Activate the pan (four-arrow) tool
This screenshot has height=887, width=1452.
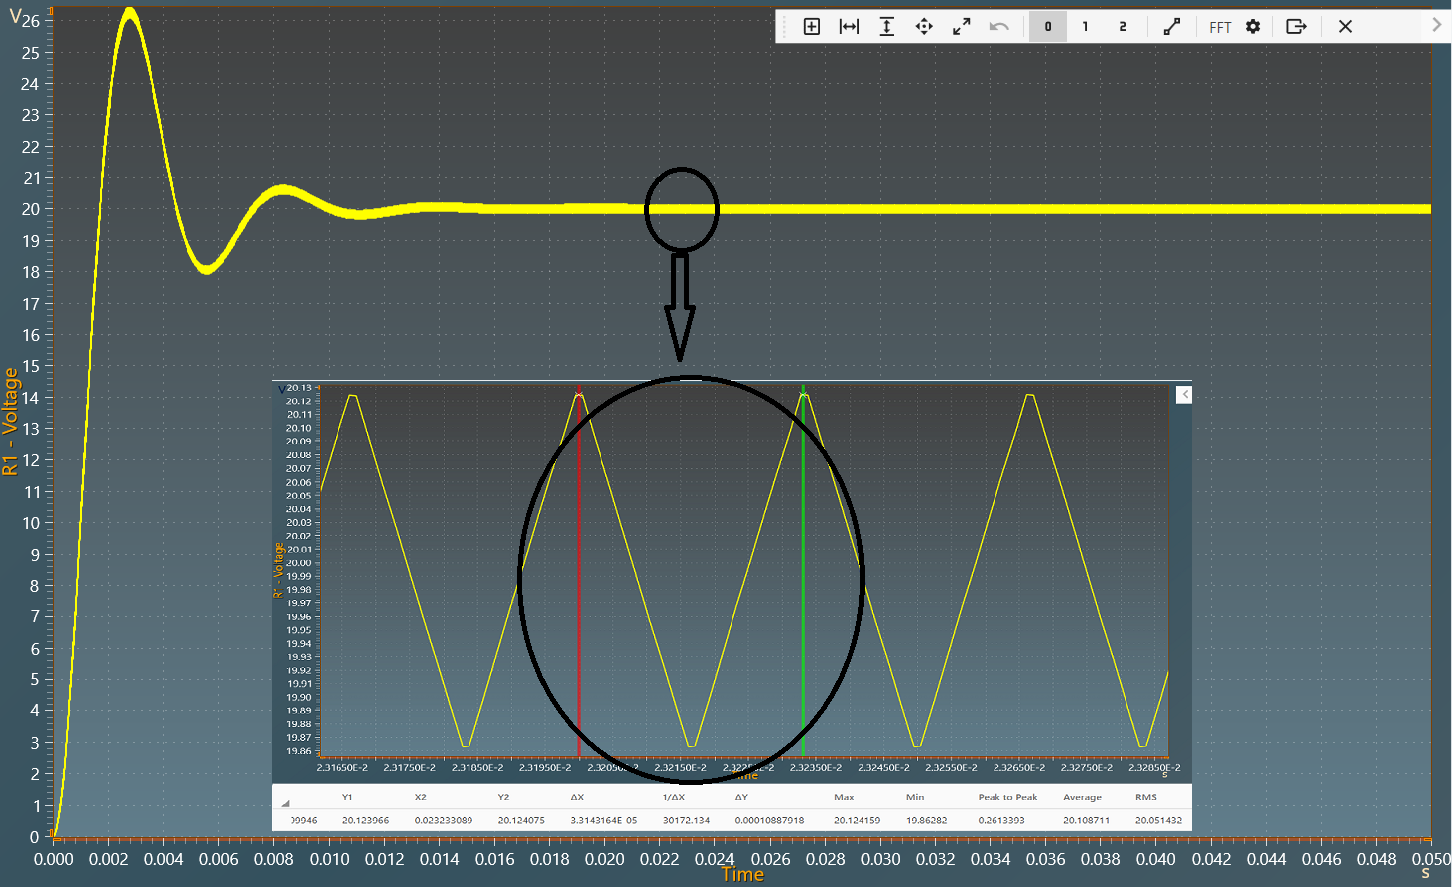(924, 27)
